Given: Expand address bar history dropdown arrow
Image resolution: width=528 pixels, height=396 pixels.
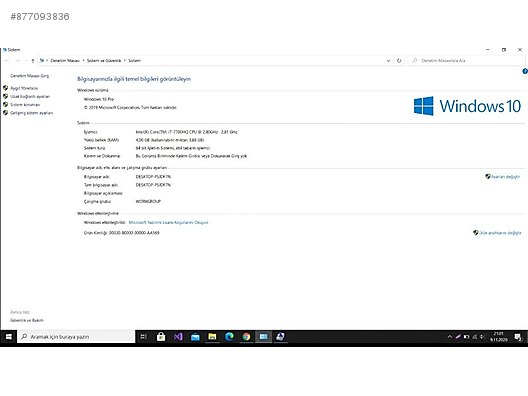Looking at the screenshot, I should (388, 61).
